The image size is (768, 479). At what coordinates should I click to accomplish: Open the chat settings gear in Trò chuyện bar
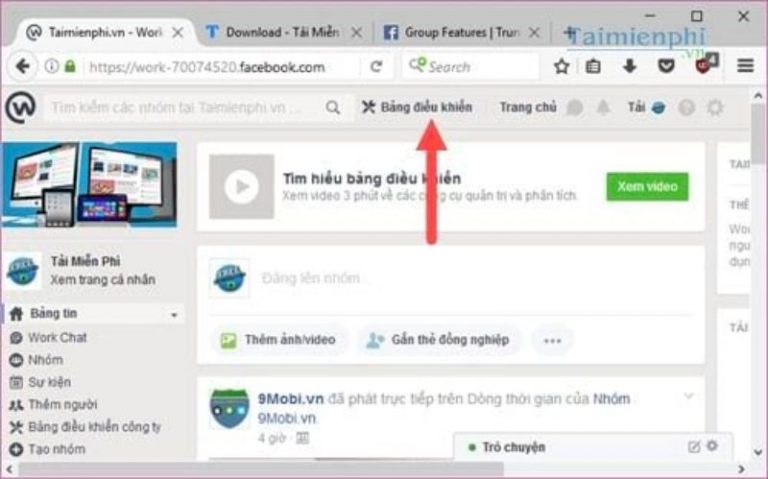point(713,446)
